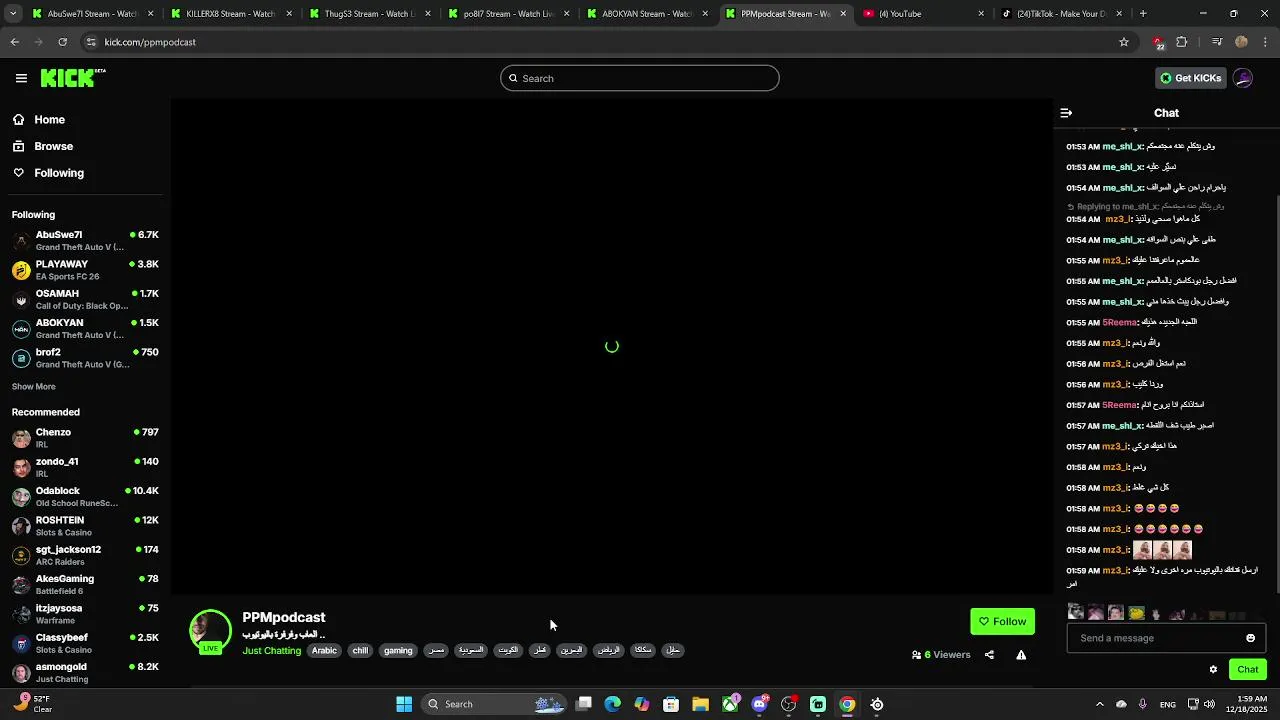Click the share stream icon

pyautogui.click(x=989, y=655)
